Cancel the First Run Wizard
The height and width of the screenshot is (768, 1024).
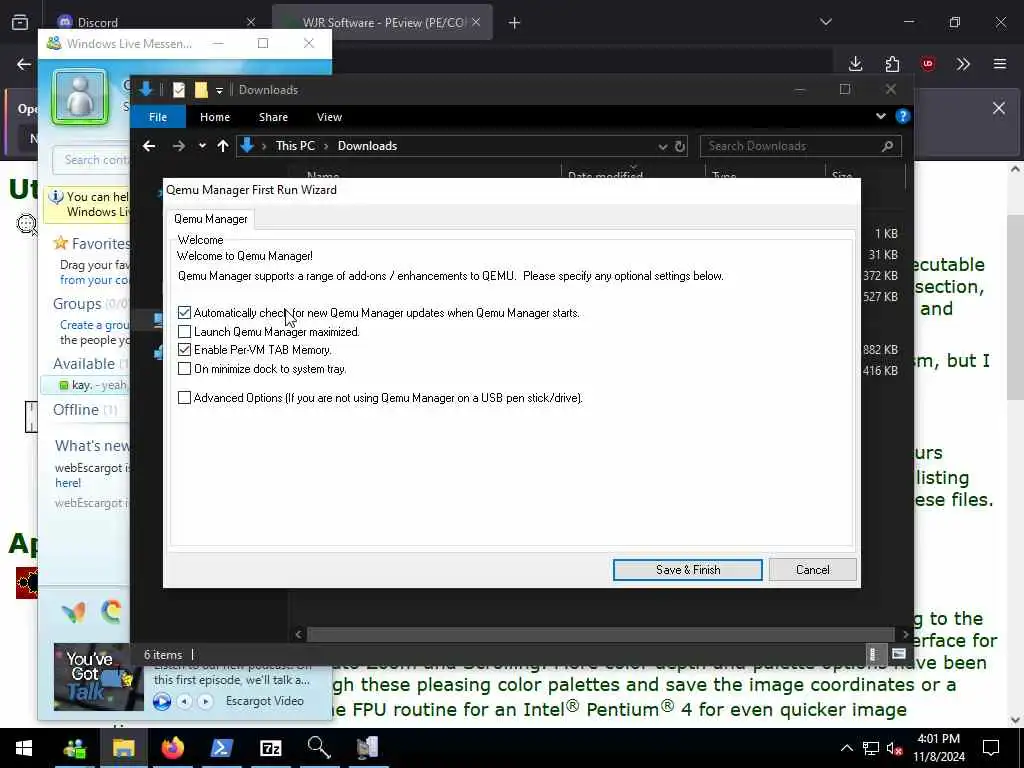tap(812, 569)
